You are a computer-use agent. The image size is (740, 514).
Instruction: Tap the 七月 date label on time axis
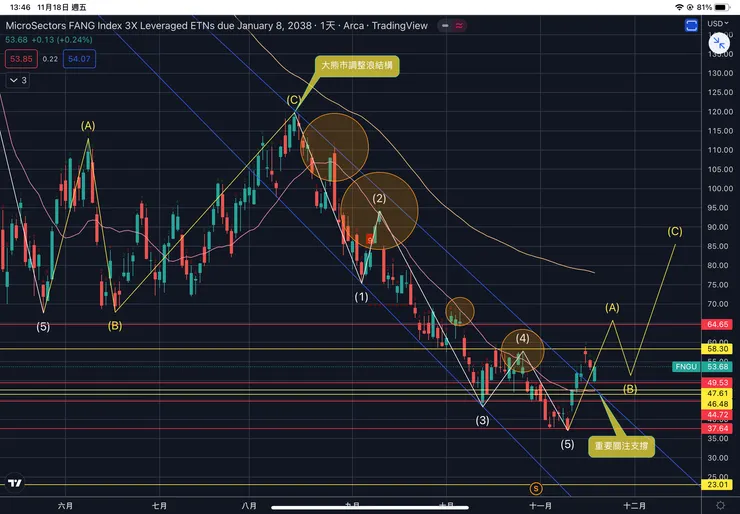click(x=160, y=506)
